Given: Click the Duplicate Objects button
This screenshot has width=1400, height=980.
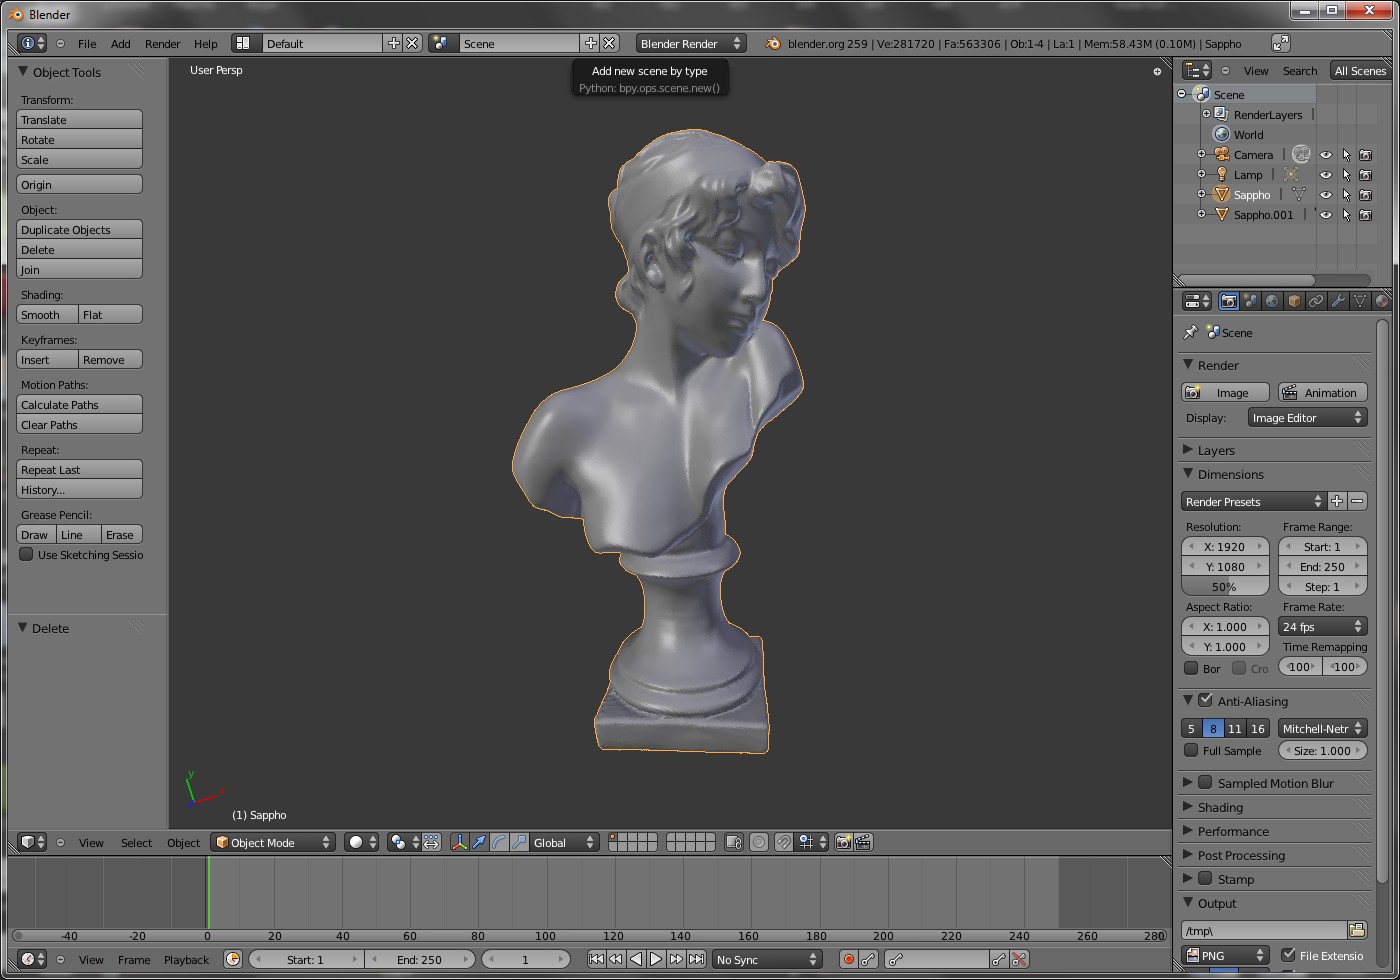Looking at the screenshot, I should coord(79,229).
